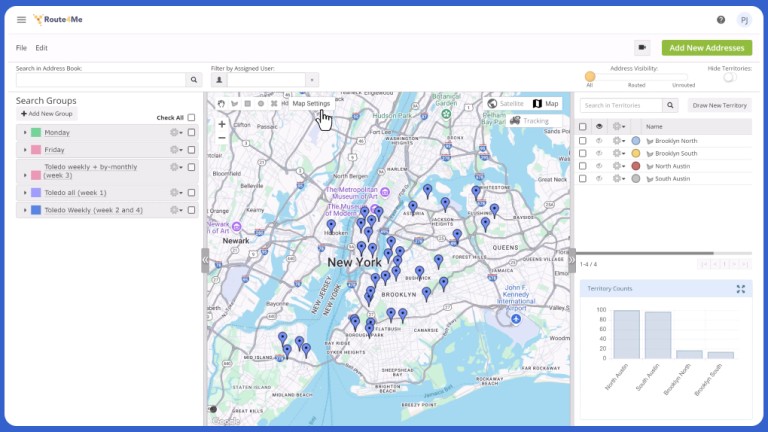Check the Monday group checkbox
The height and width of the screenshot is (432, 768).
pos(192,132)
